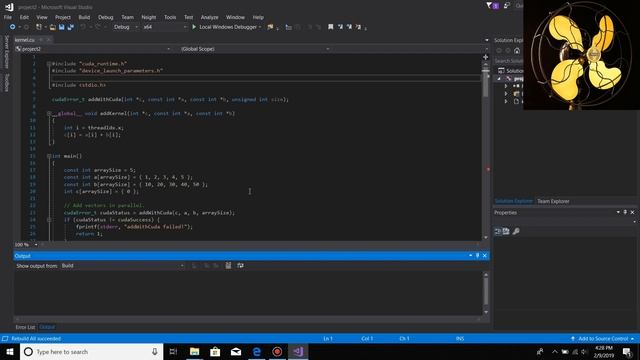This screenshot has height=360, width=640.
Task: Open Microsoft Store from the taskbar
Action: (215, 352)
